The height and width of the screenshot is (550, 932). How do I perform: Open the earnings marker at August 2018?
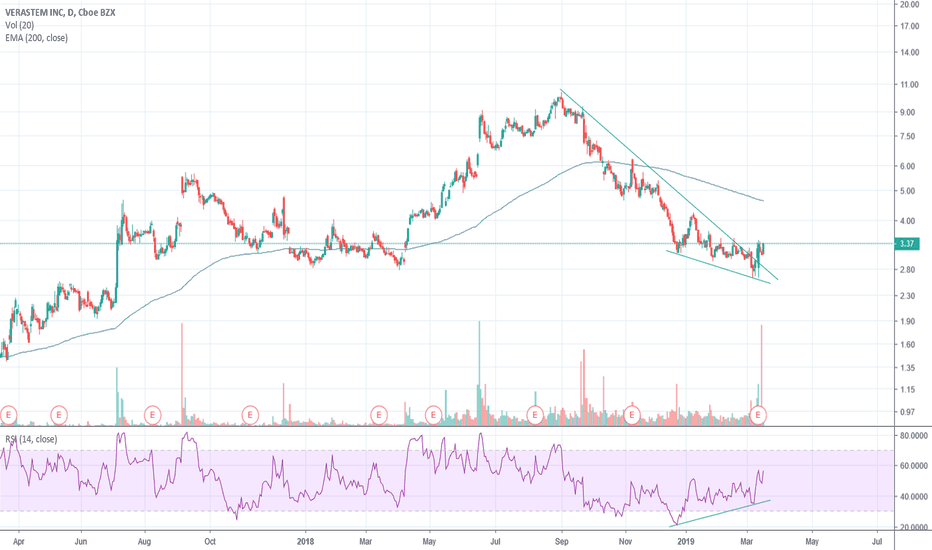tap(535, 414)
